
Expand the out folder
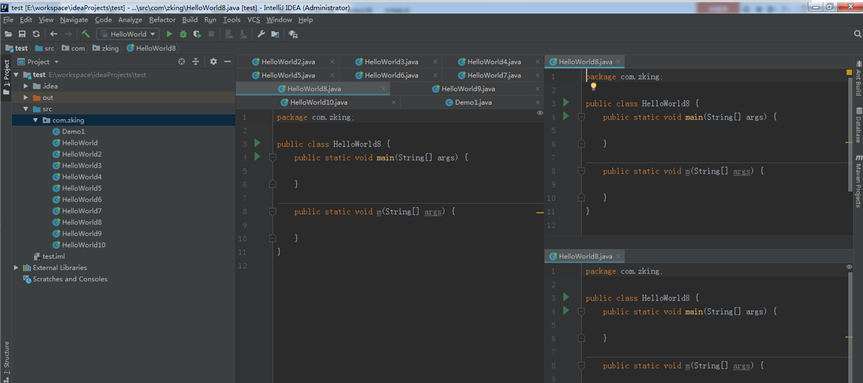25,97
